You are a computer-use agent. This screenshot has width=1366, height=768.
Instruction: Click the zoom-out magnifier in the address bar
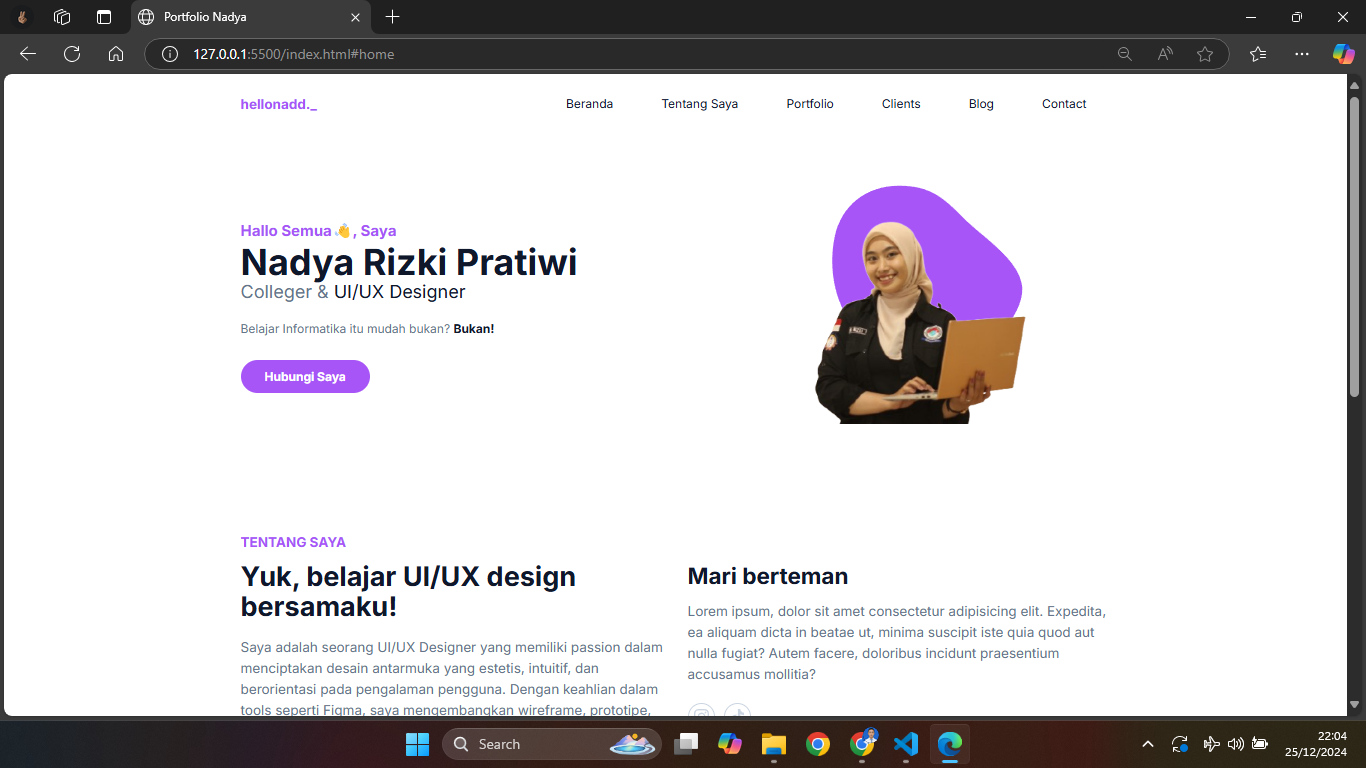pos(1125,54)
